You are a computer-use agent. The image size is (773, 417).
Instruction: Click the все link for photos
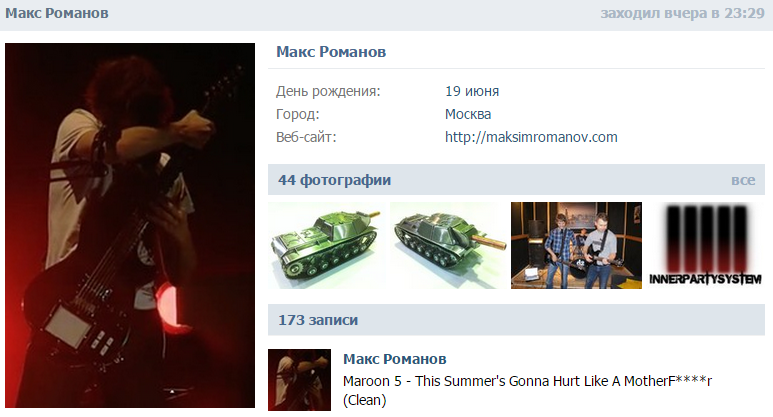[743, 180]
